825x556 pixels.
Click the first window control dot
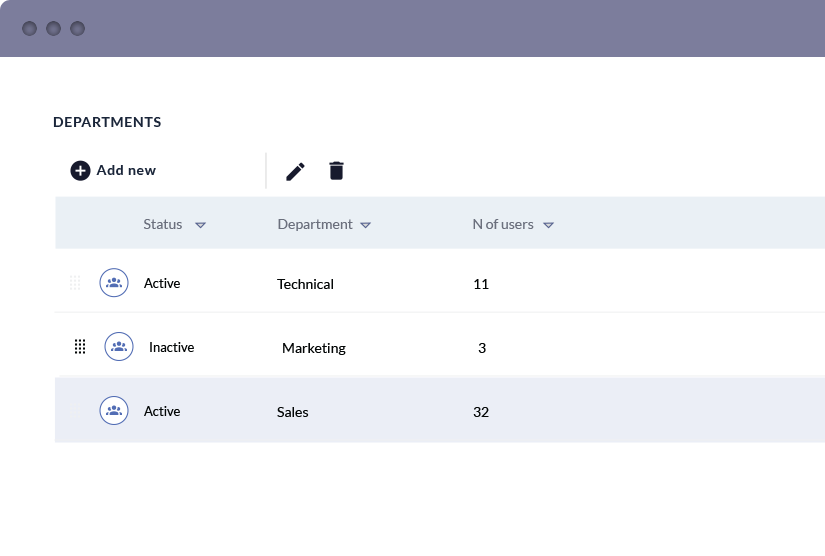(x=29, y=28)
